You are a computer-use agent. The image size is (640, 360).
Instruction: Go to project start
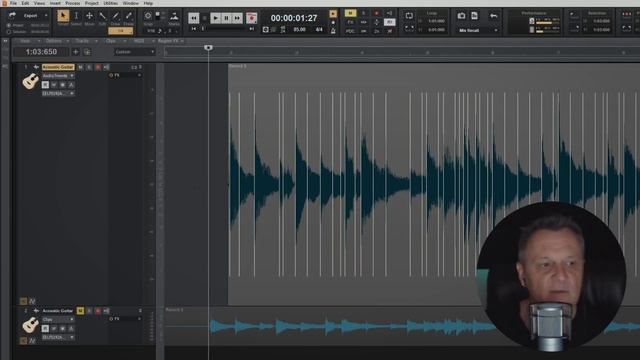[194, 29]
